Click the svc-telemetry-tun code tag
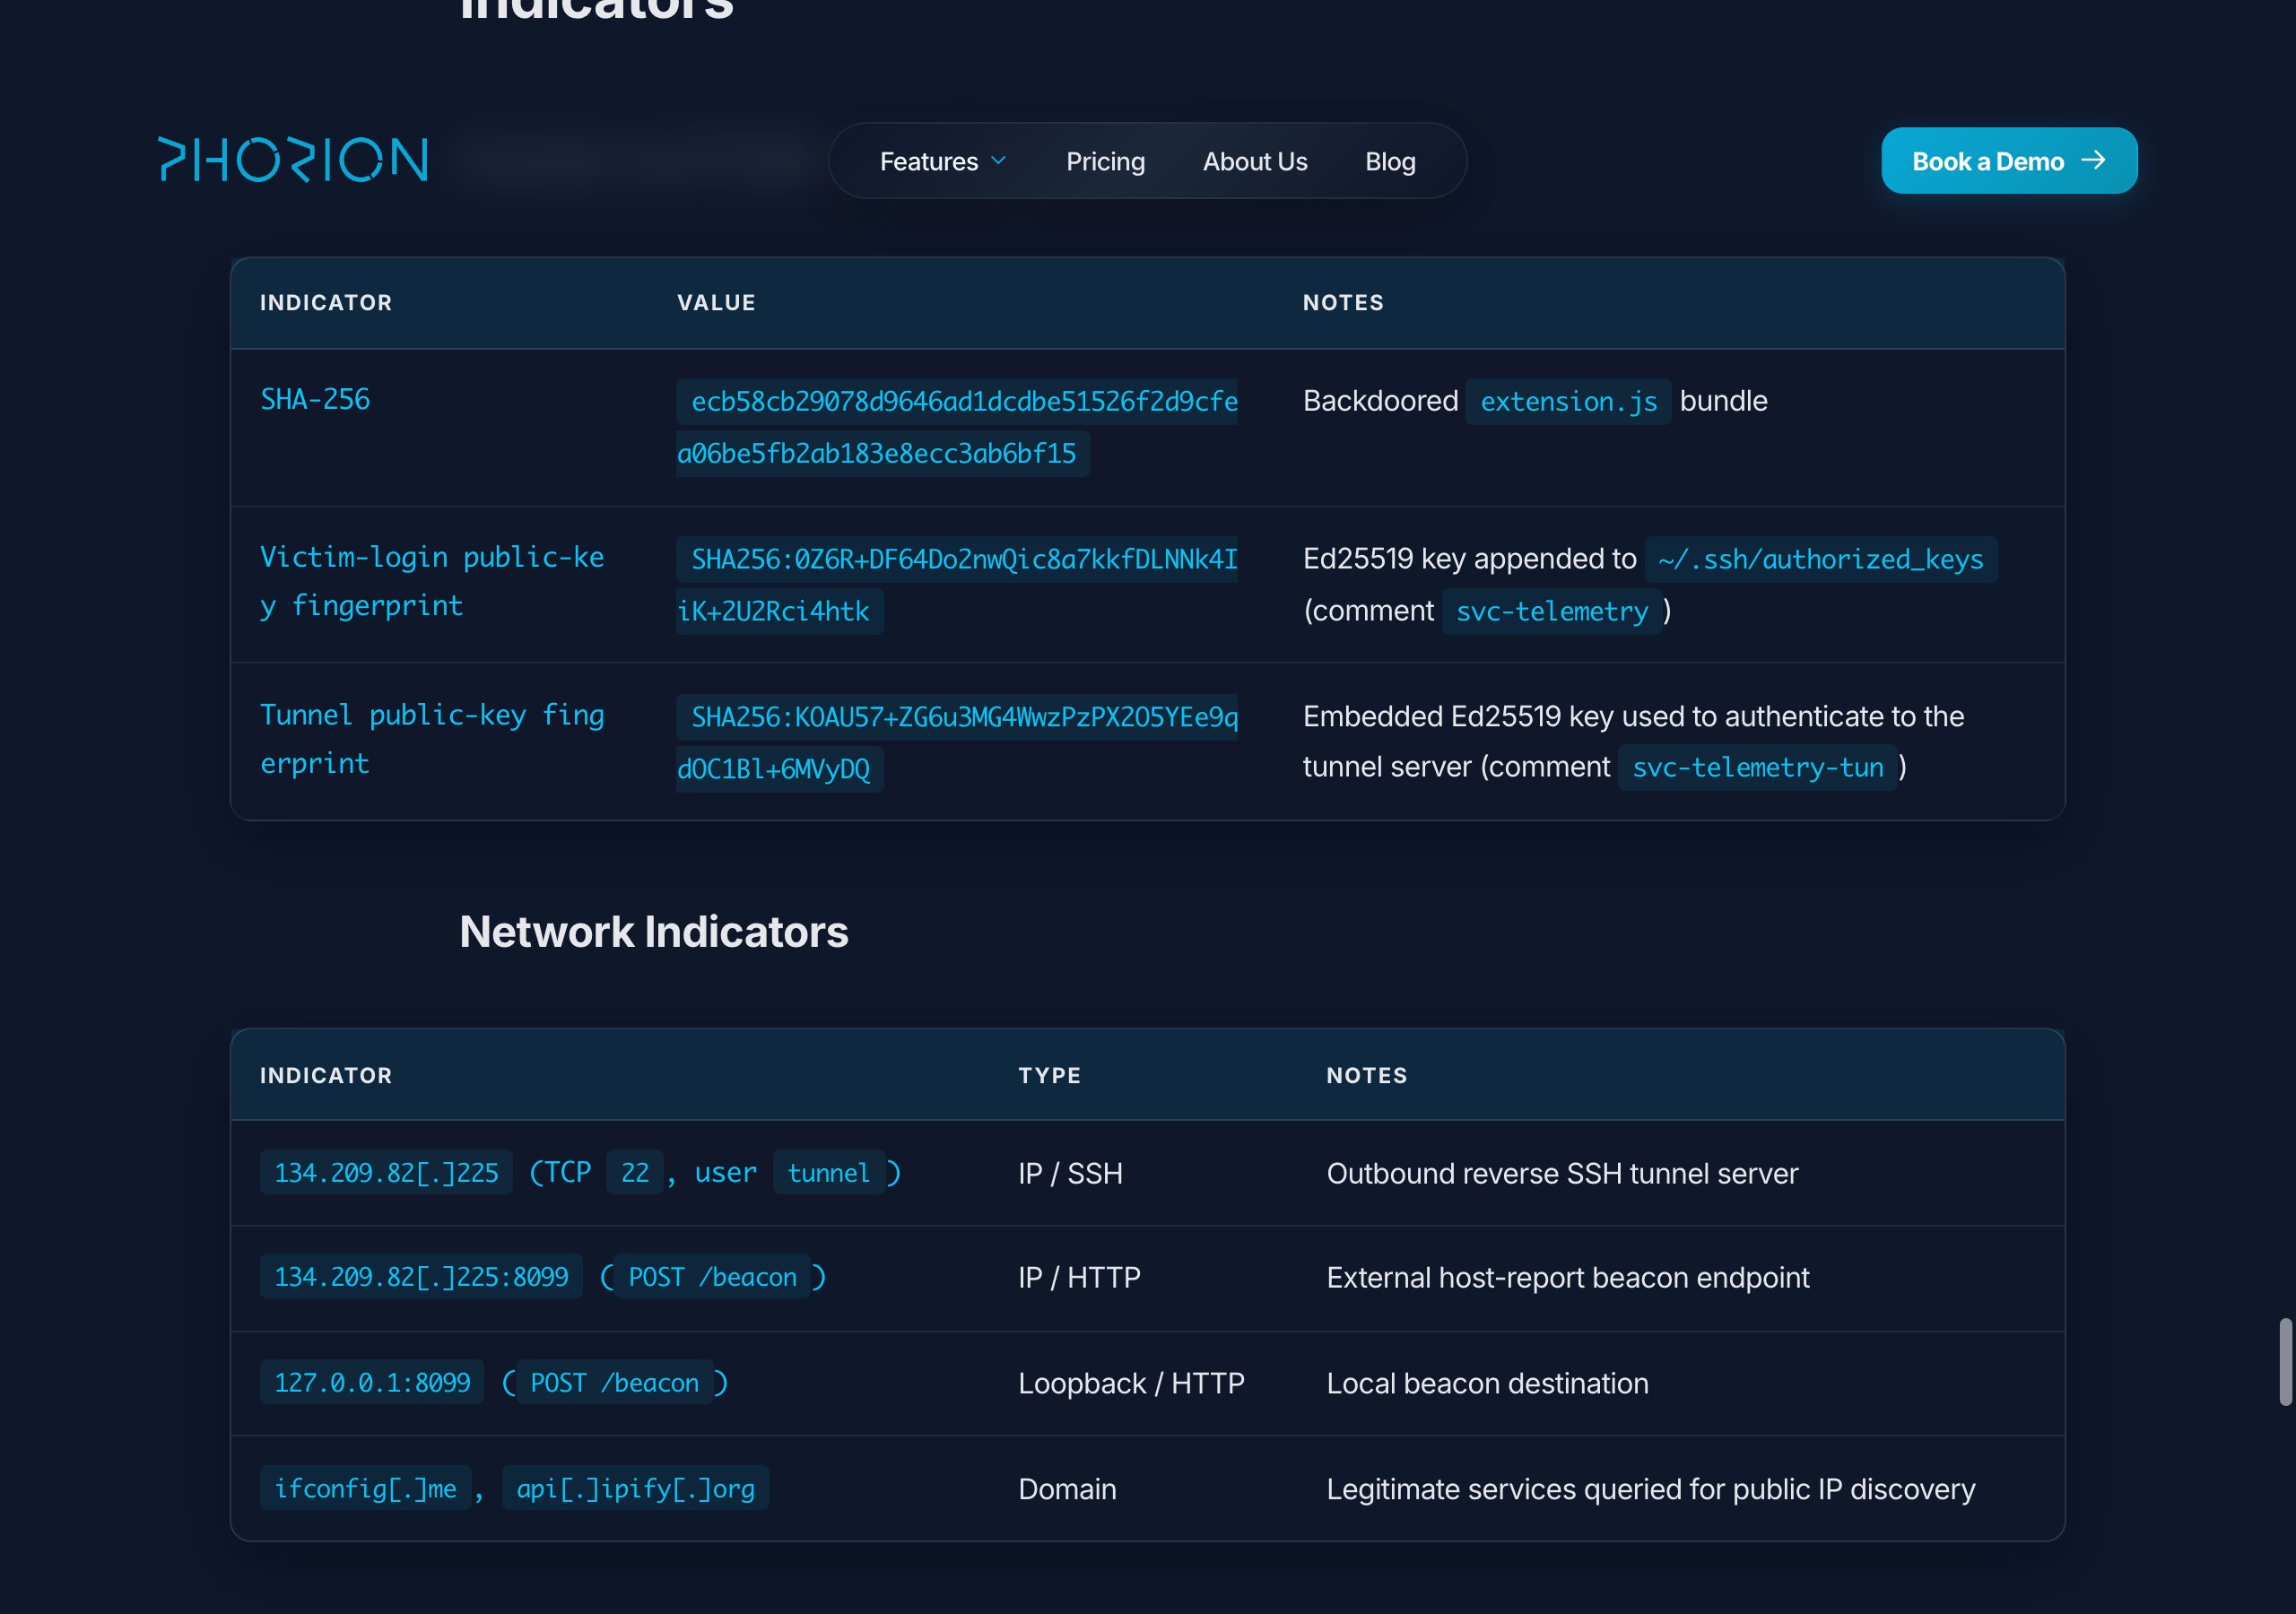The image size is (2296, 1614). [x=1757, y=767]
